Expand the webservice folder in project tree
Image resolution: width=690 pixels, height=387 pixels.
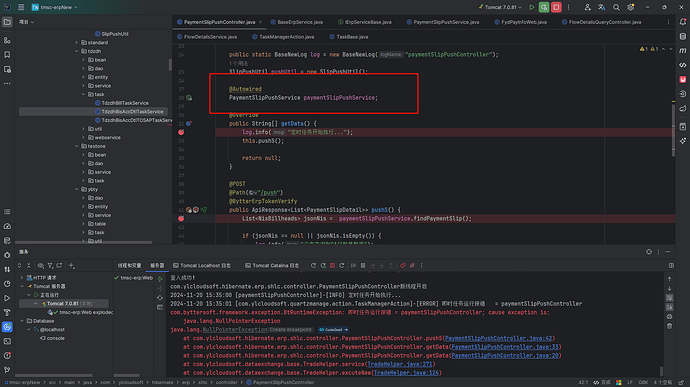(84, 137)
